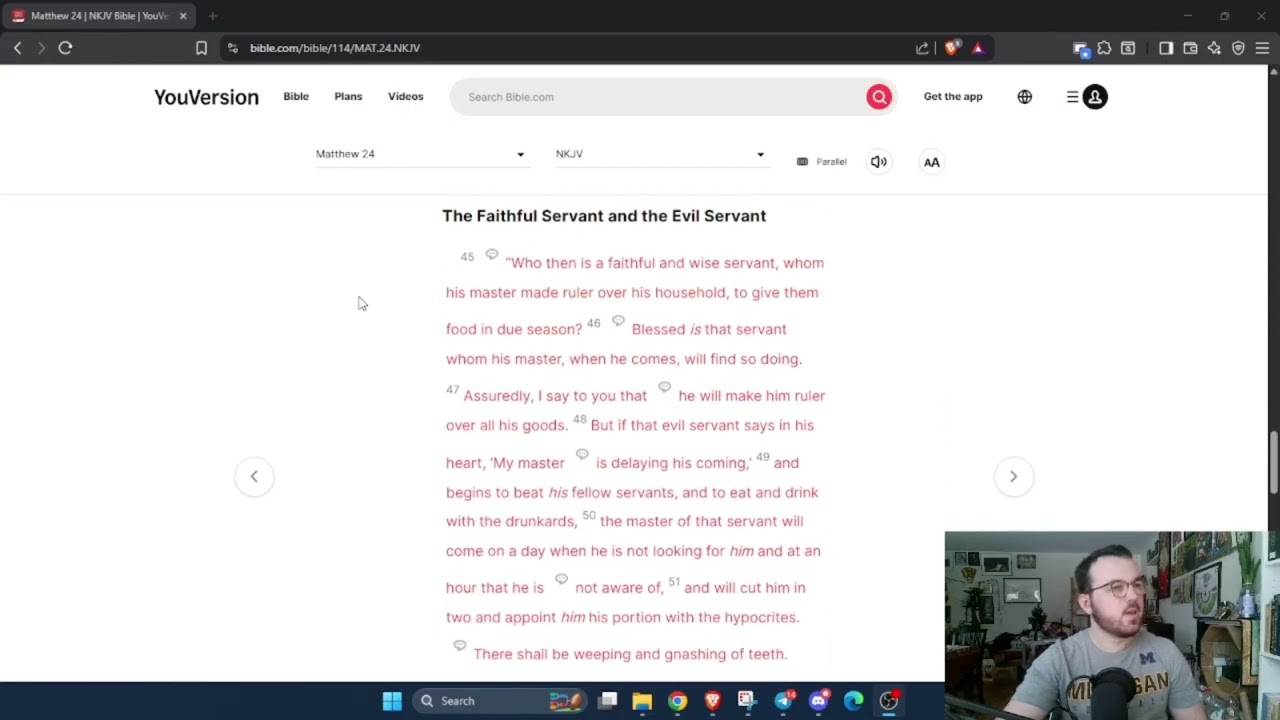Open Task View on the taskbar
The image size is (1280, 720).
[608, 701]
